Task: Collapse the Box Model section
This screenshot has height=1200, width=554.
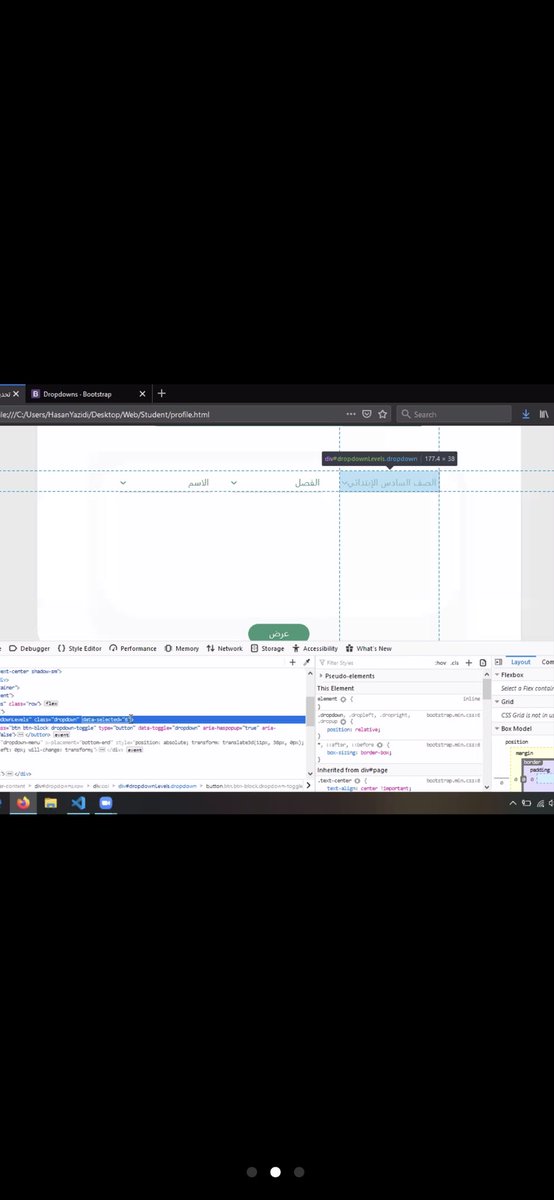Action: click(x=515, y=729)
